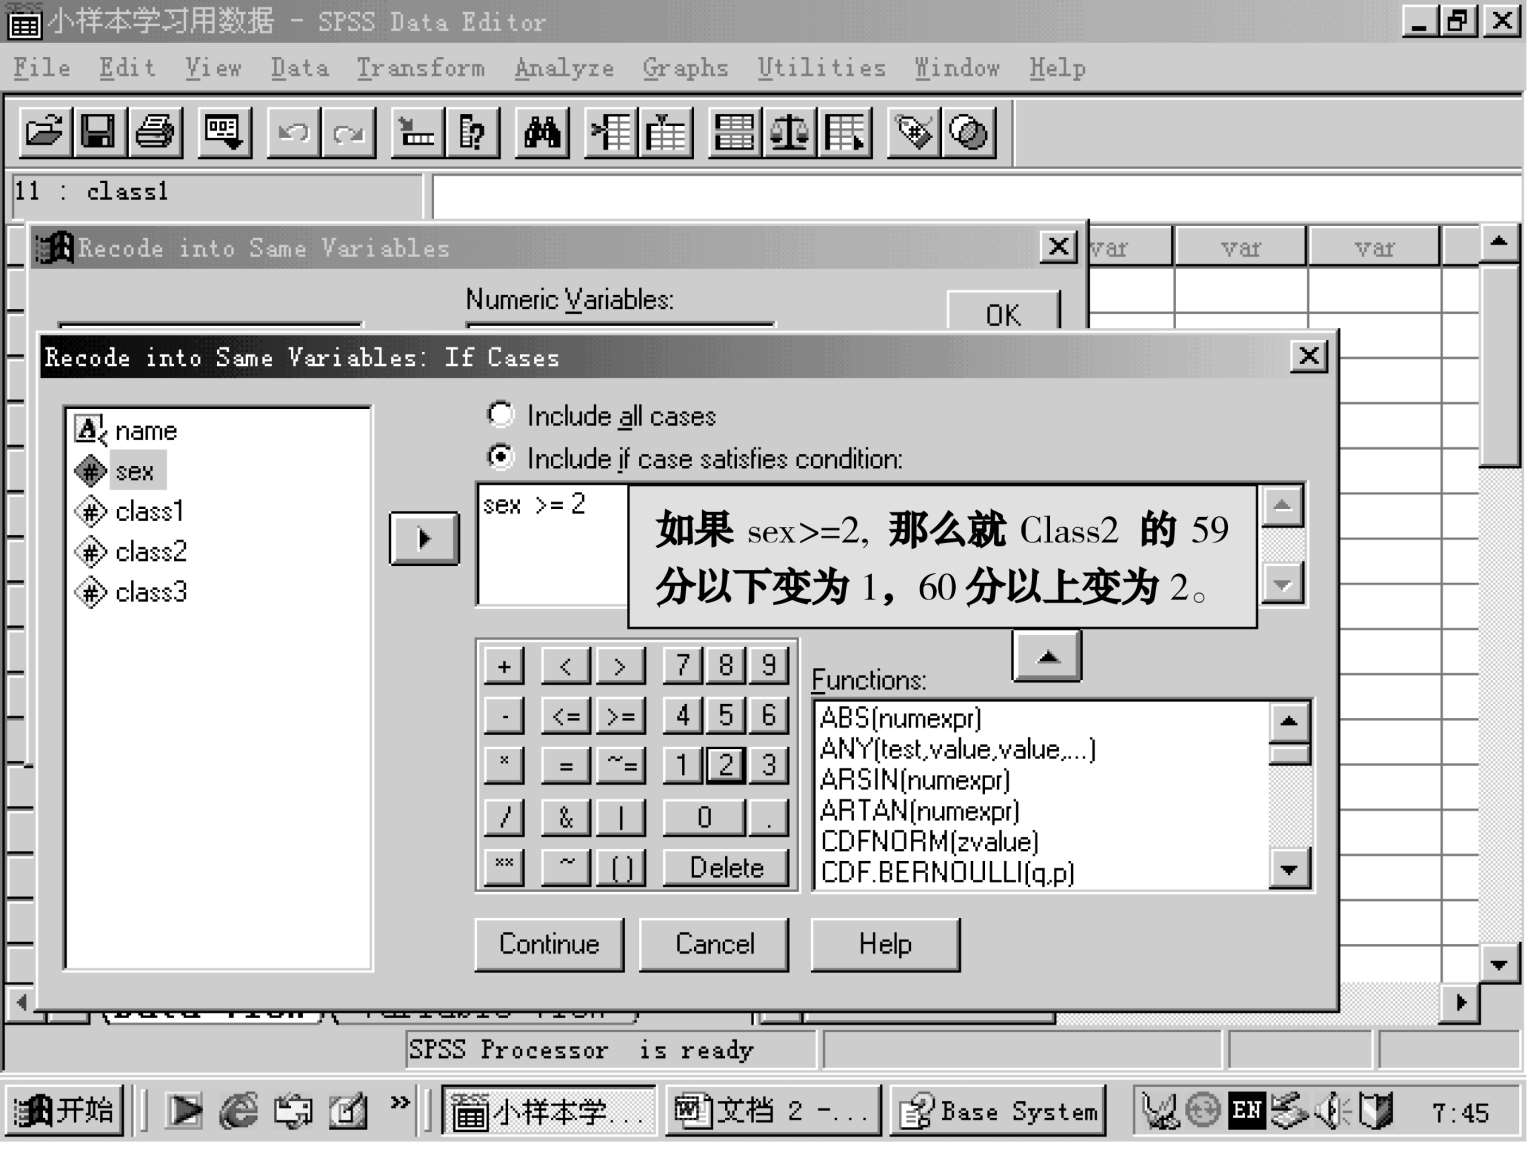
Task: Click the Go to Chart toolbar icon
Action: (418, 132)
